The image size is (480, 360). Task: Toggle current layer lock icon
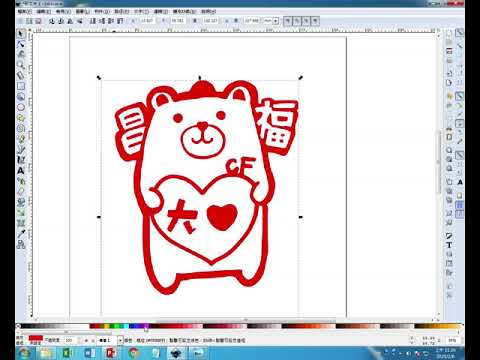click(93, 340)
